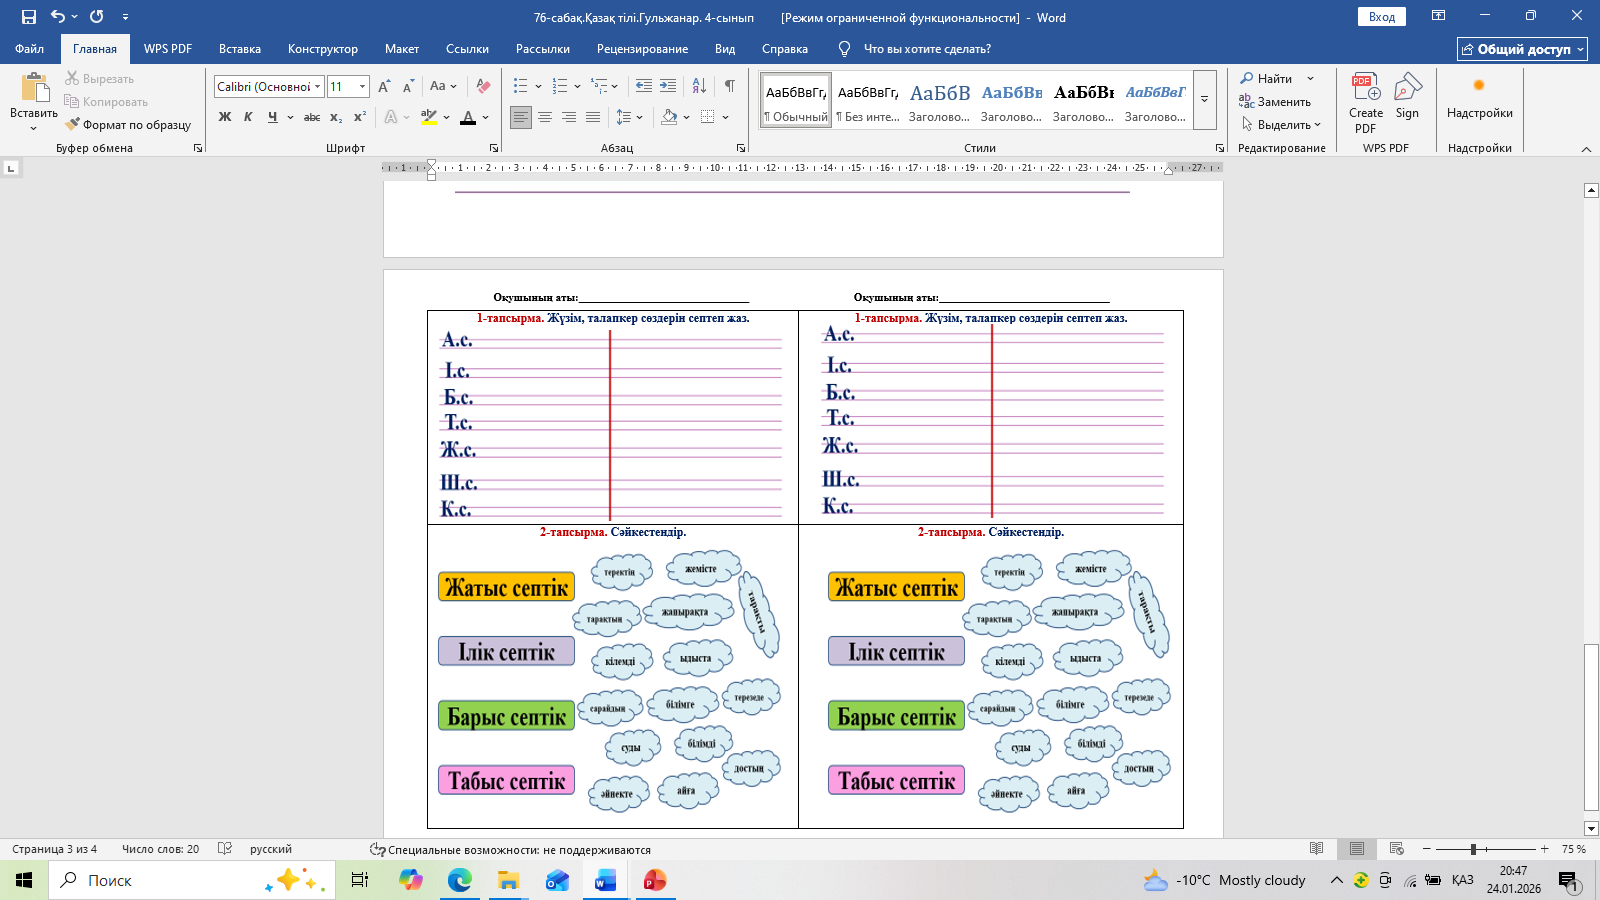Save the document with the floppy disk icon

tap(29, 17)
